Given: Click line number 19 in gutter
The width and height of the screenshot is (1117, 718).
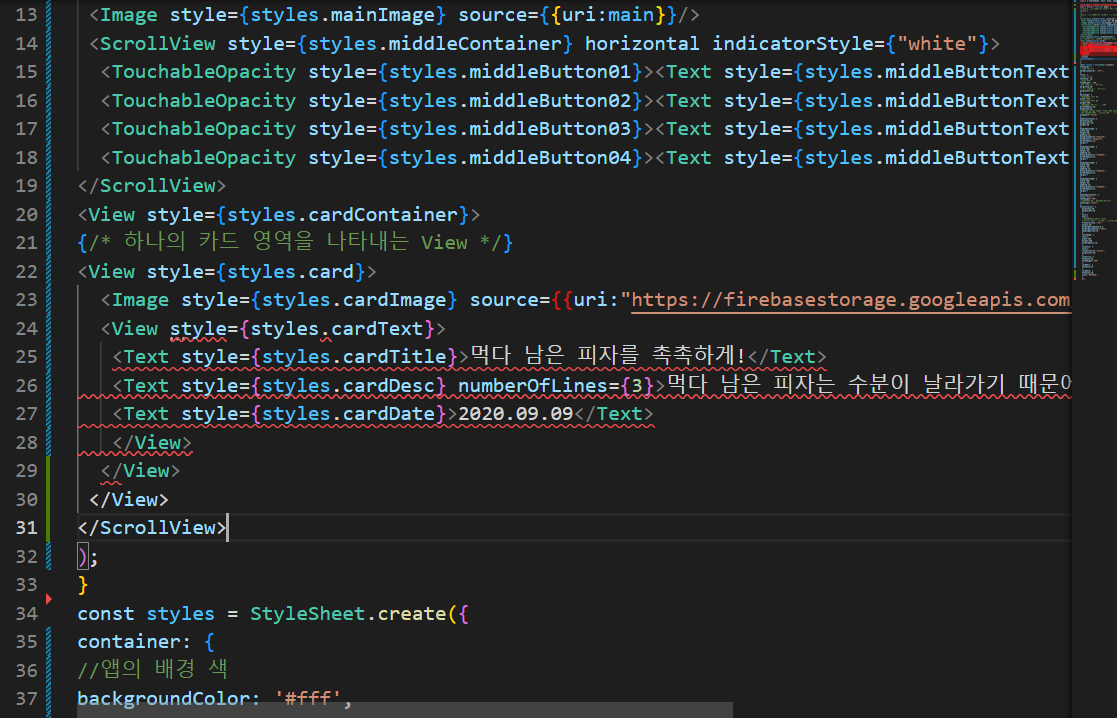Looking at the screenshot, I should click(26, 186).
